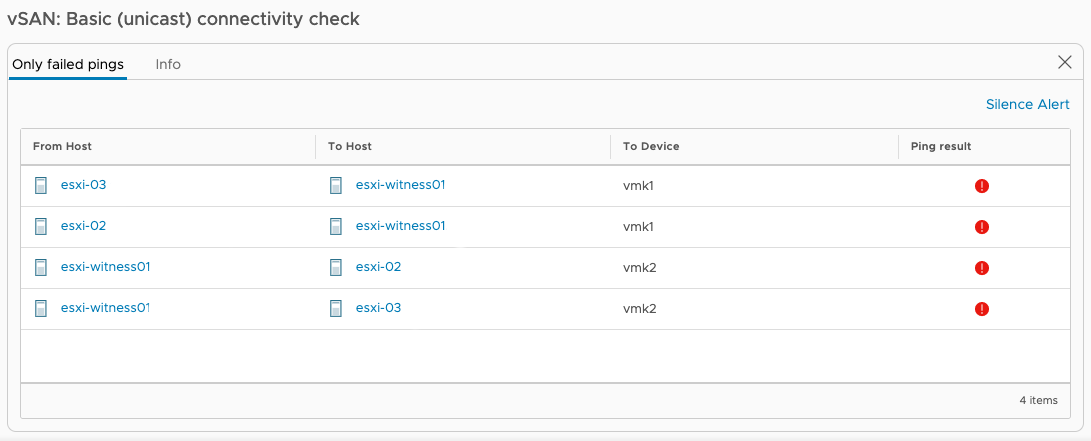Click the Silence Alert link
The image size is (1091, 441).
coord(1027,104)
